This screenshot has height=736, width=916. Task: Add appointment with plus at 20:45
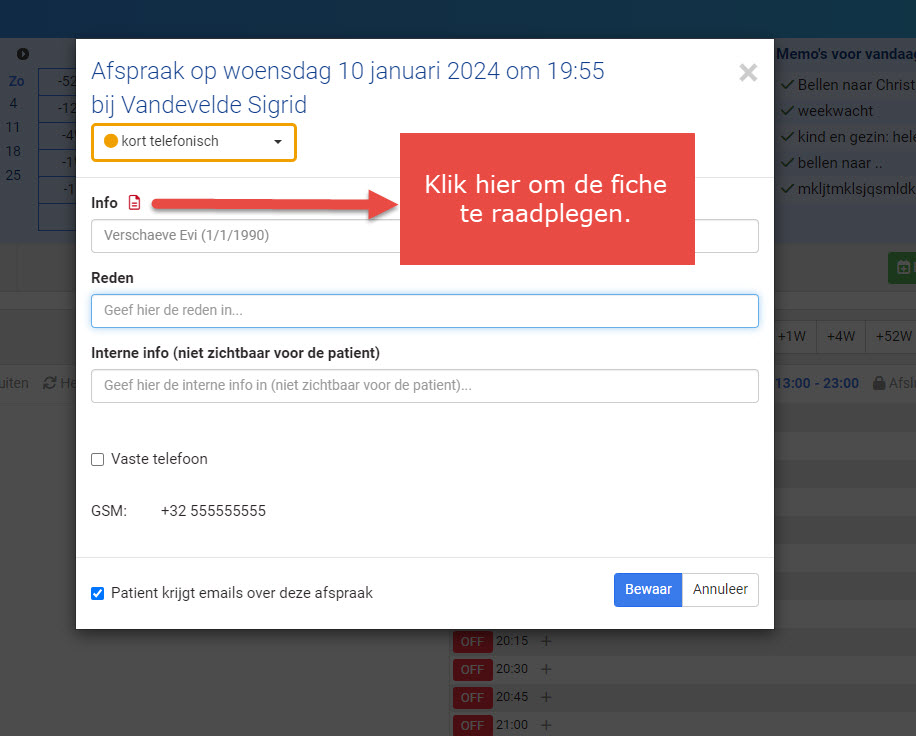pos(546,697)
